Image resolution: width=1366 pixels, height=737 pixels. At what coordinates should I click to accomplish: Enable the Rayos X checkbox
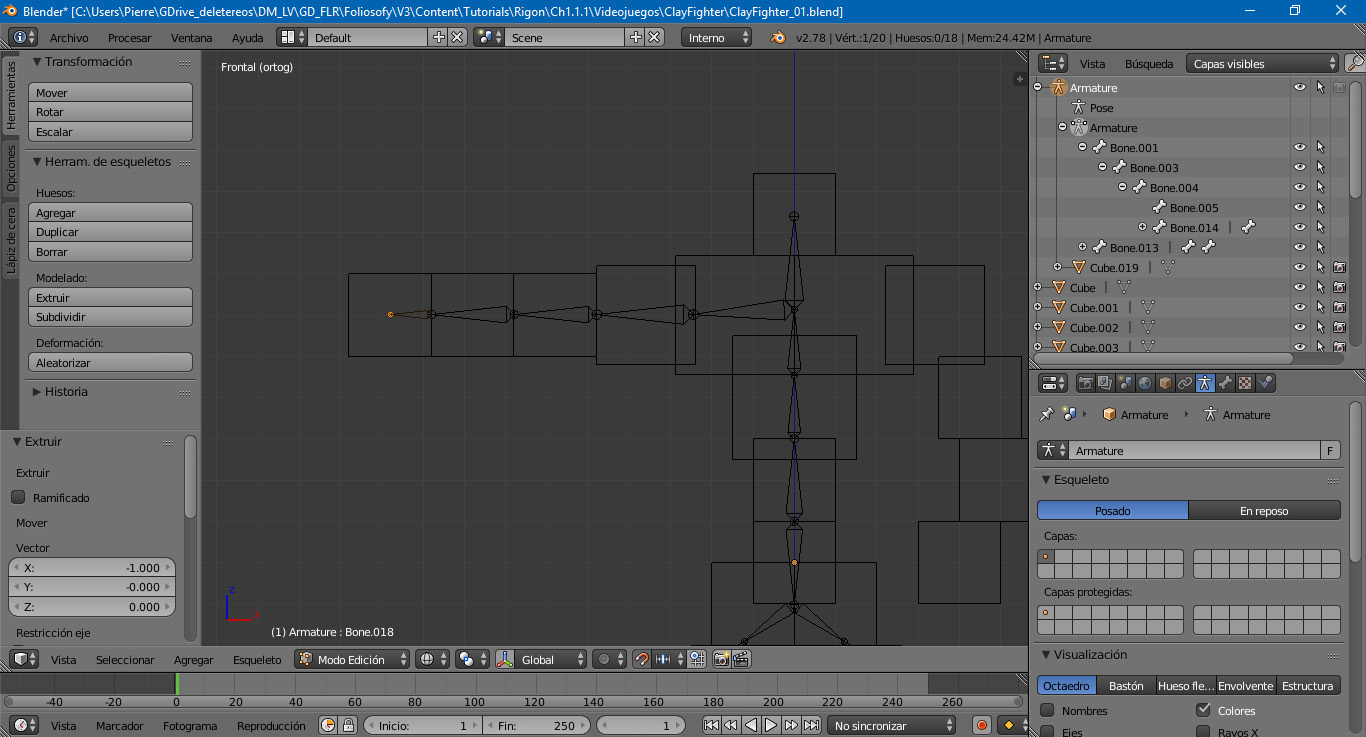(1203, 732)
